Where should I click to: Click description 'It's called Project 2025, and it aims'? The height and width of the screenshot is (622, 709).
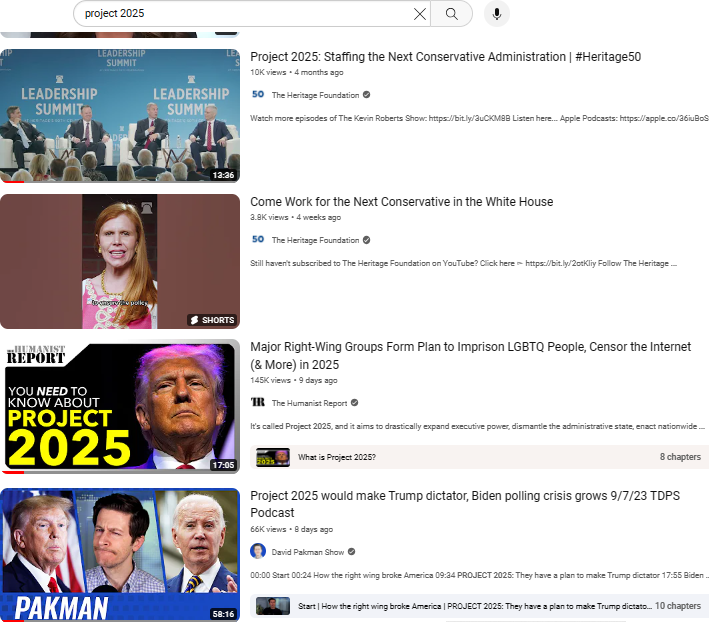click(477, 426)
